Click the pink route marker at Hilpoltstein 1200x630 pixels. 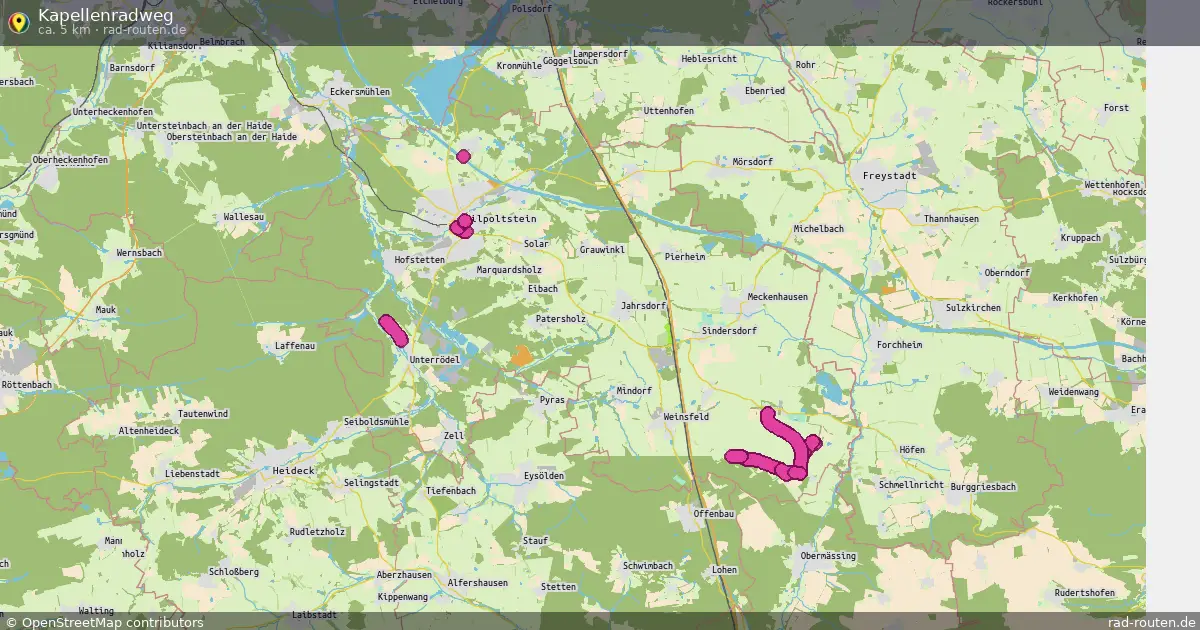pos(462,226)
